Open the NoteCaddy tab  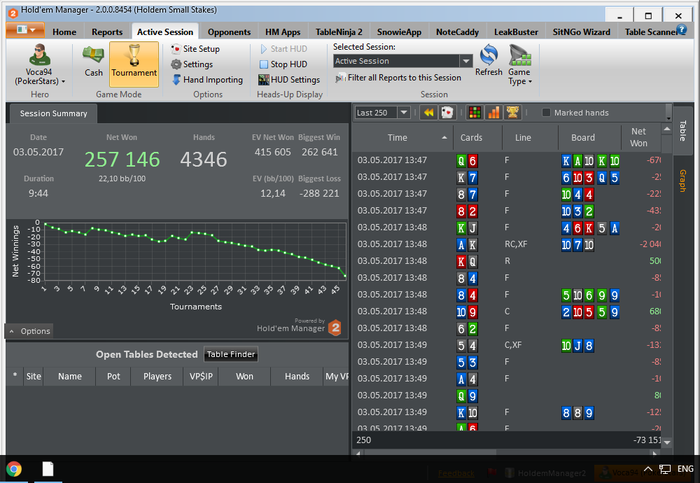[457, 32]
